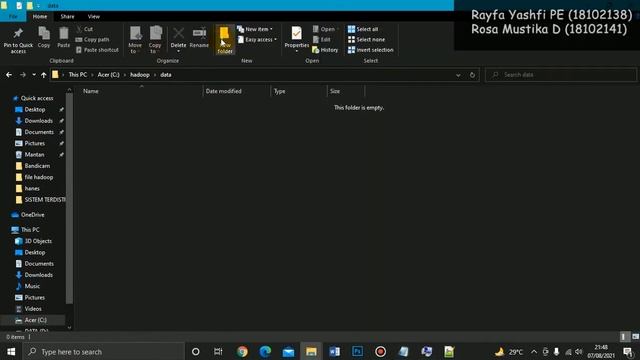The height and width of the screenshot is (360, 640).
Task: Open file hadoop folder in sidebar
Action: coord(38,177)
